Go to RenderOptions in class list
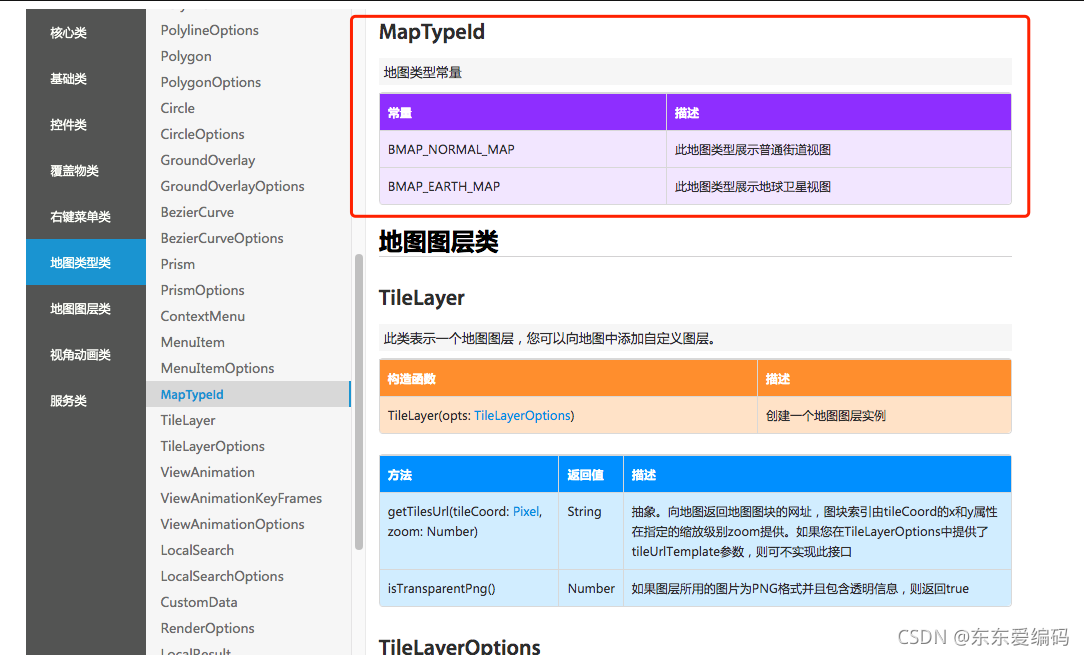Image resolution: width=1084 pixels, height=655 pixels. 207,628
